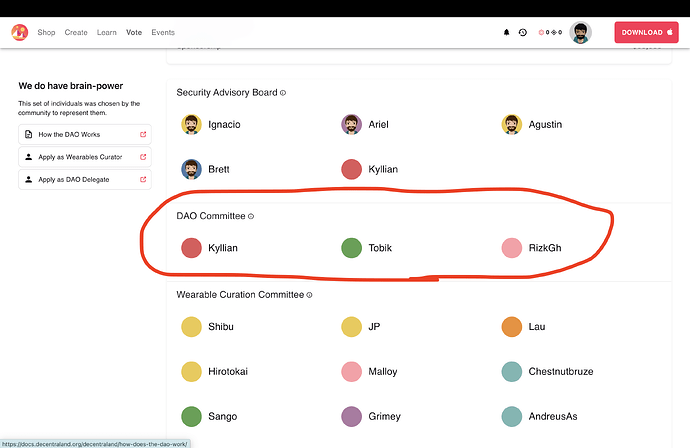Open Agustin's avatar

click(512, 125)
